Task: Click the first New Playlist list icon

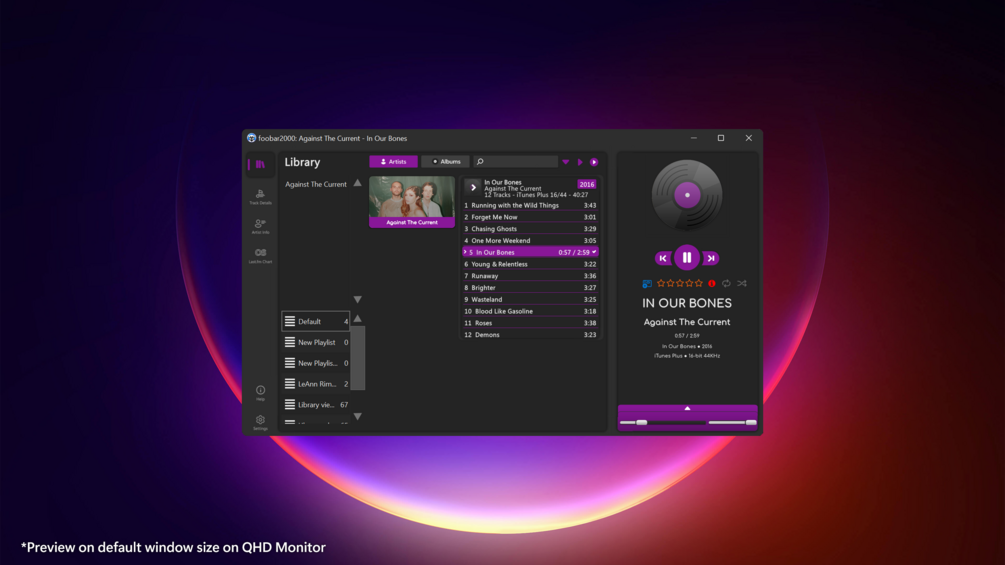Action: tap(290, 342)
